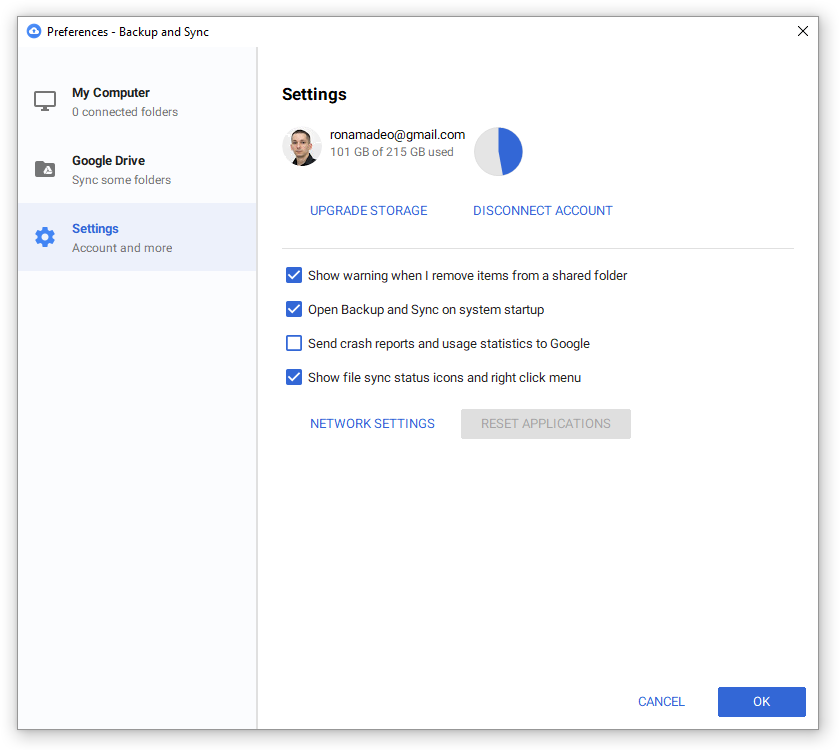
Task: Click the Google Drive icon in sidebar
Action: pos(44,169)
